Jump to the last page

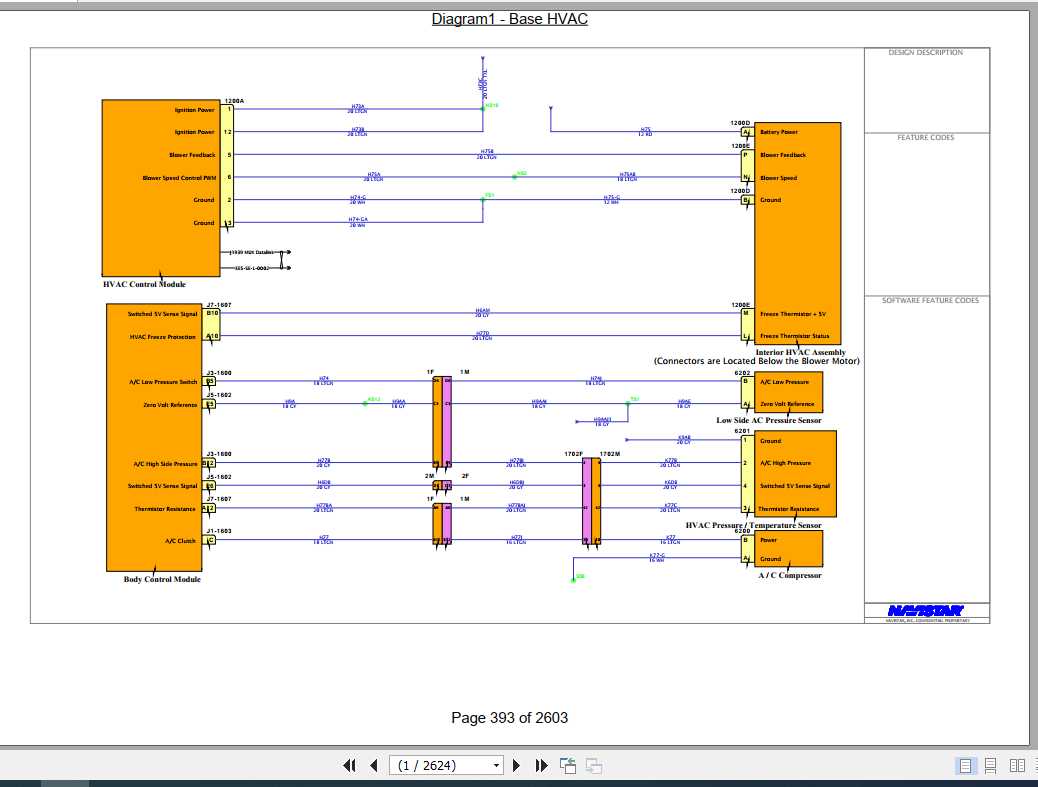[x=541, y=765]
